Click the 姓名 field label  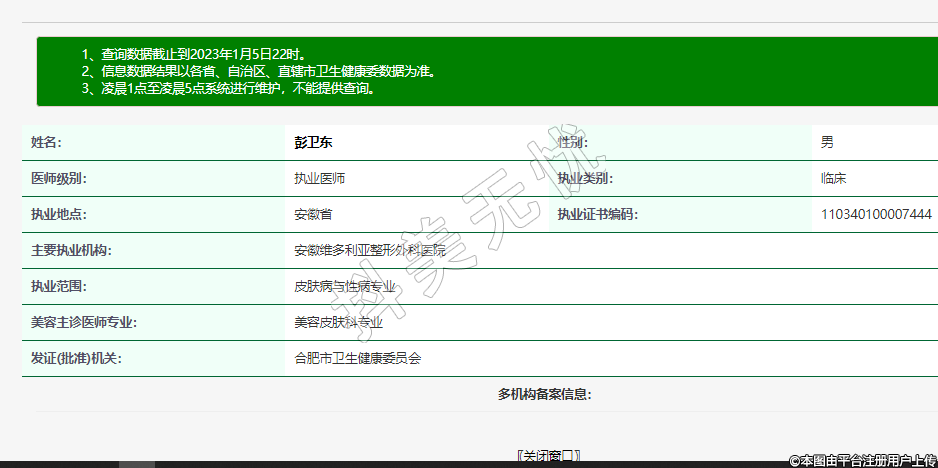(46, 142)
